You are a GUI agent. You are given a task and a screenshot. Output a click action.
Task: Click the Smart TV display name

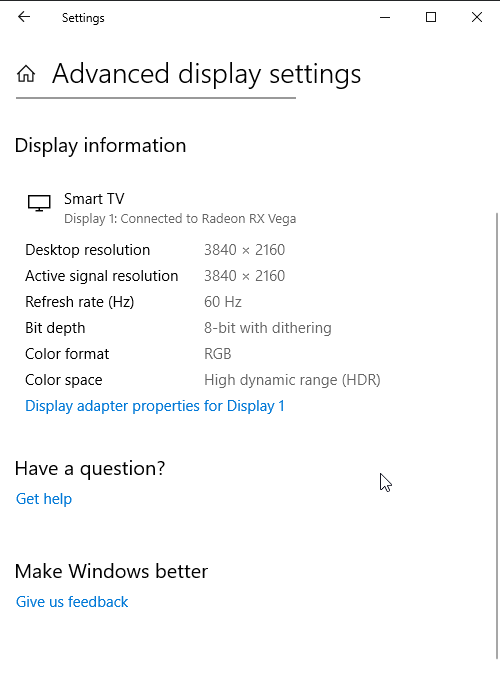94,199
